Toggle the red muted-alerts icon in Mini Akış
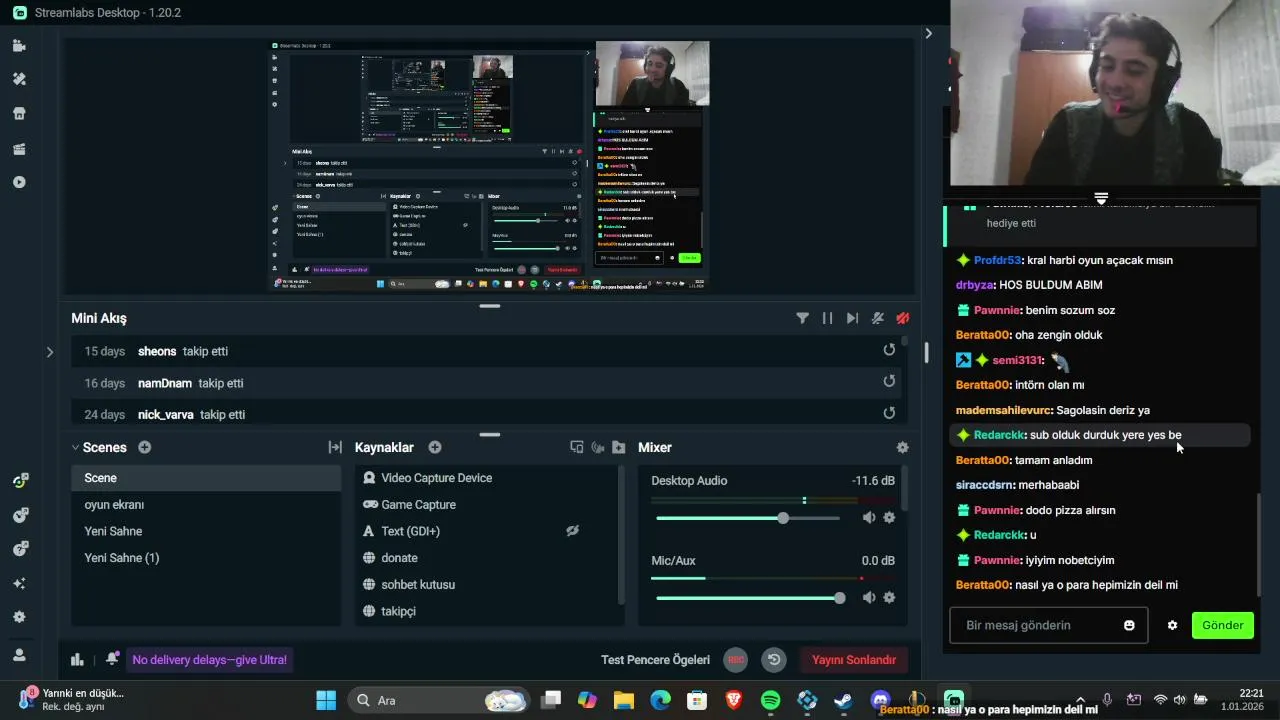The width and height of the screenshot is (1280, 720). [x=903, y=318]
